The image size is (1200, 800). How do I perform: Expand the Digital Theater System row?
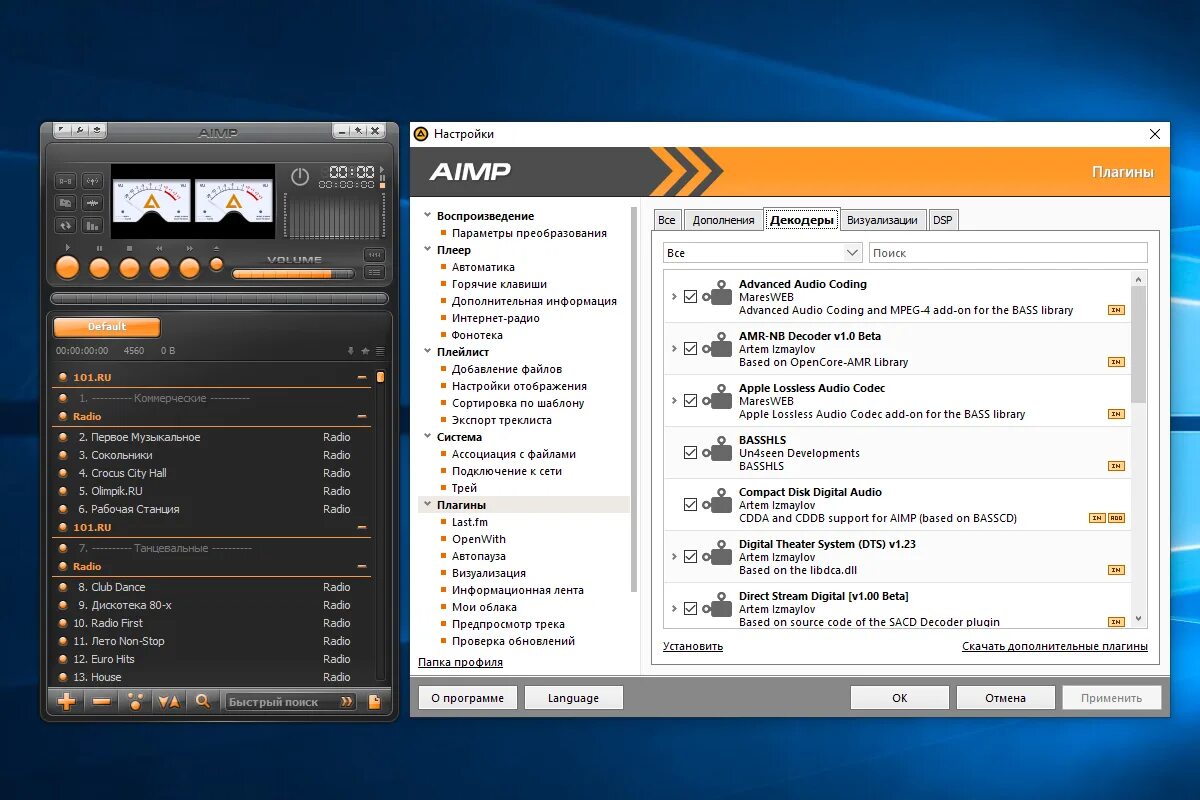(674, 557)
